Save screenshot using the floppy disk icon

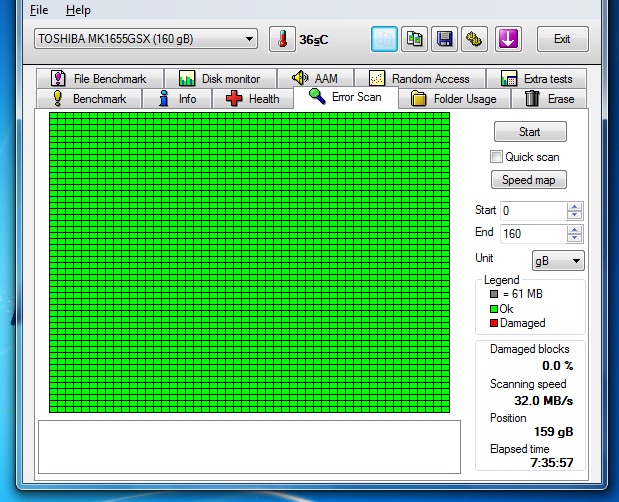[x=444, y=39]
